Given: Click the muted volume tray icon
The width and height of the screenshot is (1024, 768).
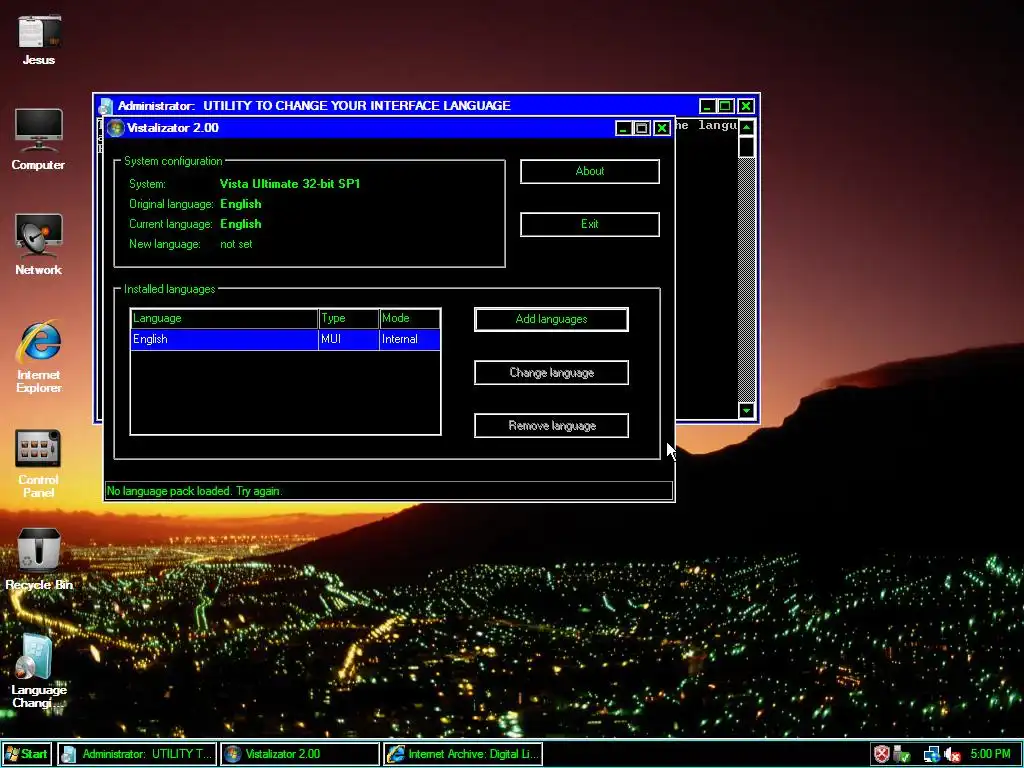Looking at the screenshot, I should (953, 754).
